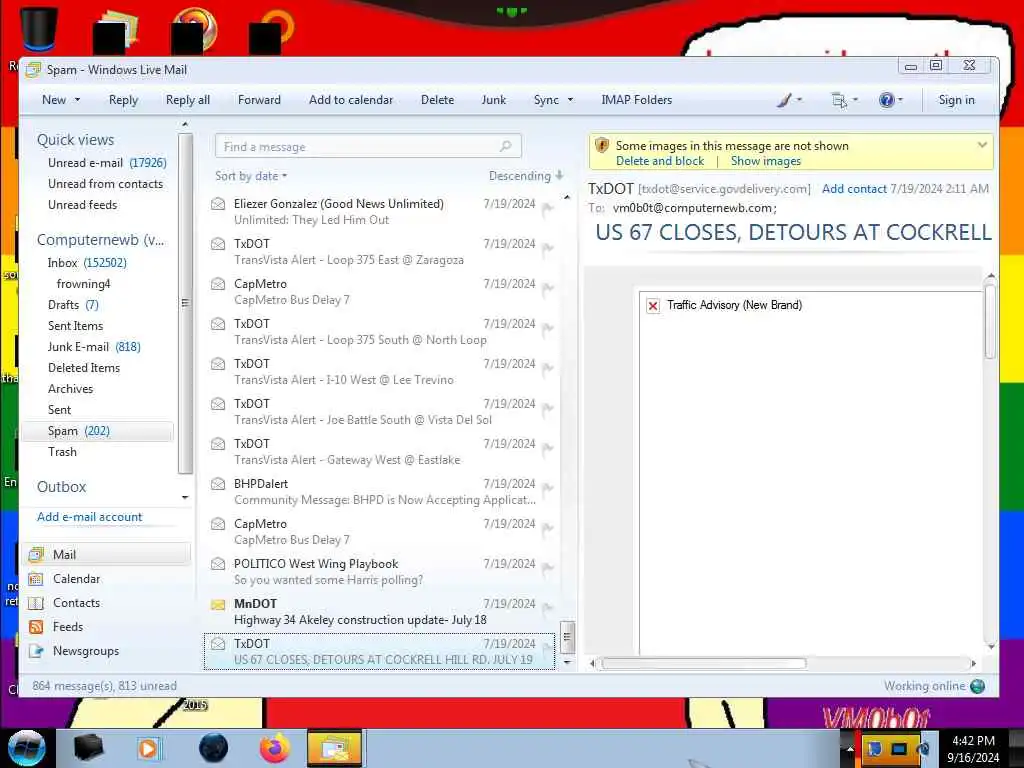The image size is (1024, 768).
Task: Toggle Descending sort order
Action: pyautogui.click(x=526, y=176)
